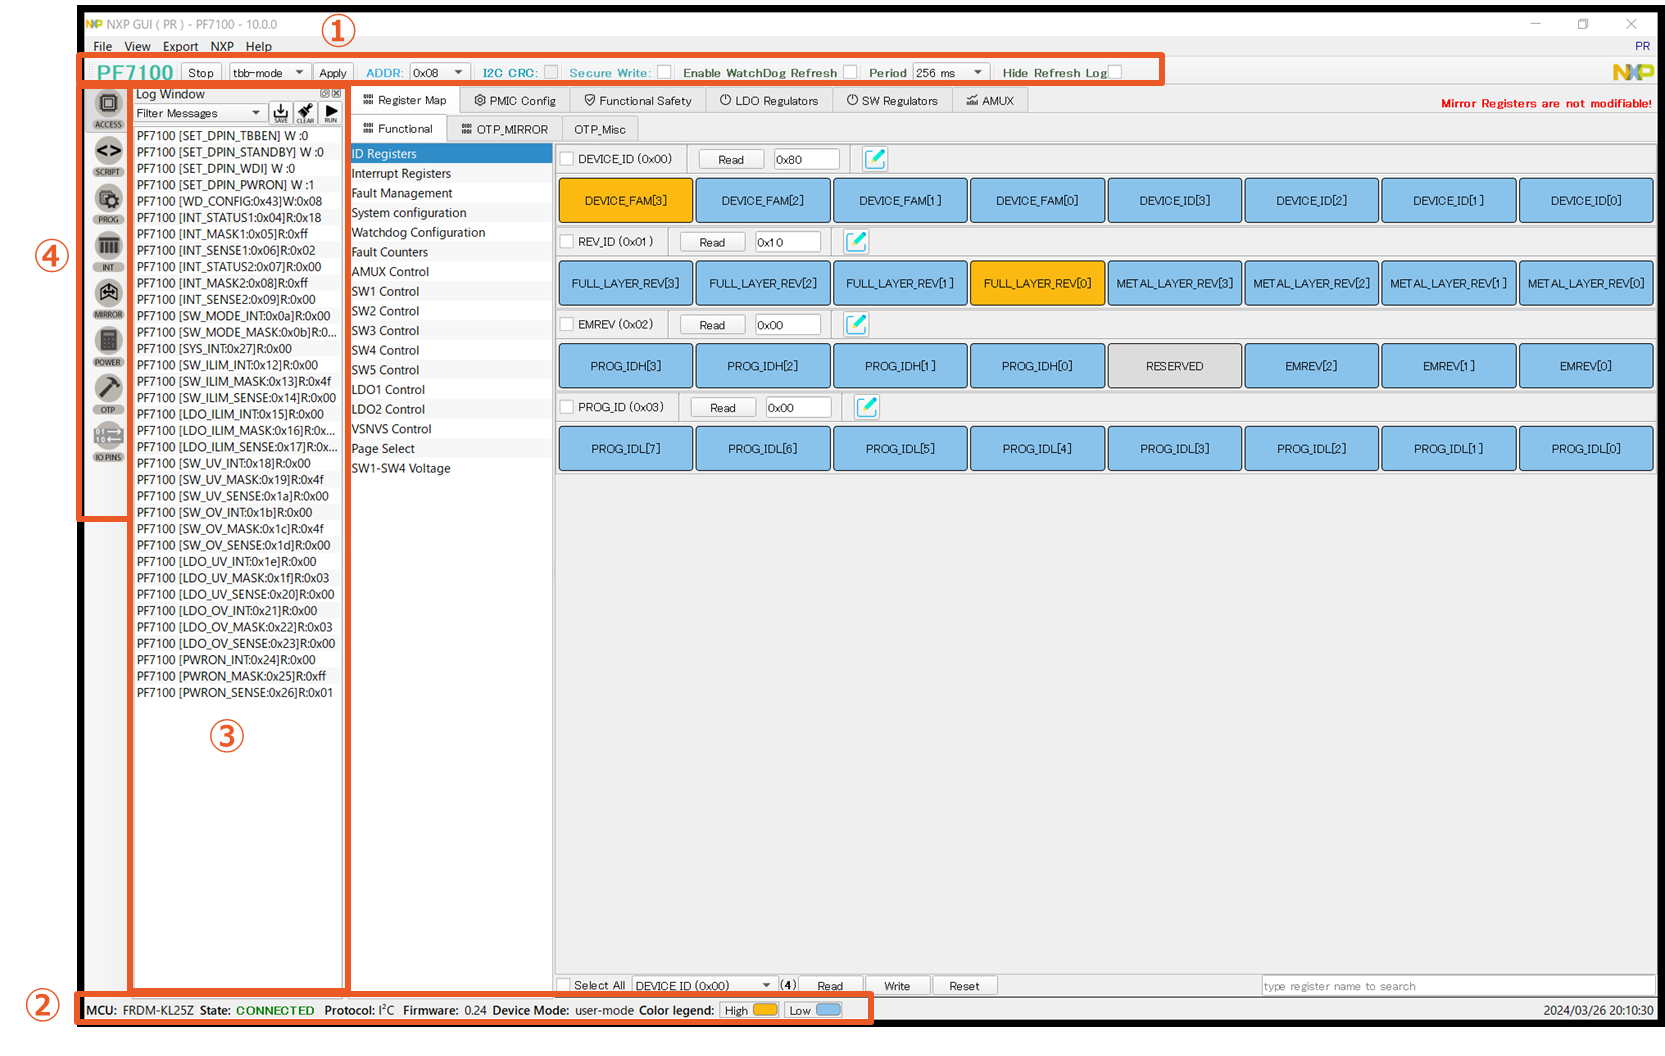Expand the ADDR 0x08 dropdown
The height and width of the screenshot is (1056, 1665).
click(439, 73)
